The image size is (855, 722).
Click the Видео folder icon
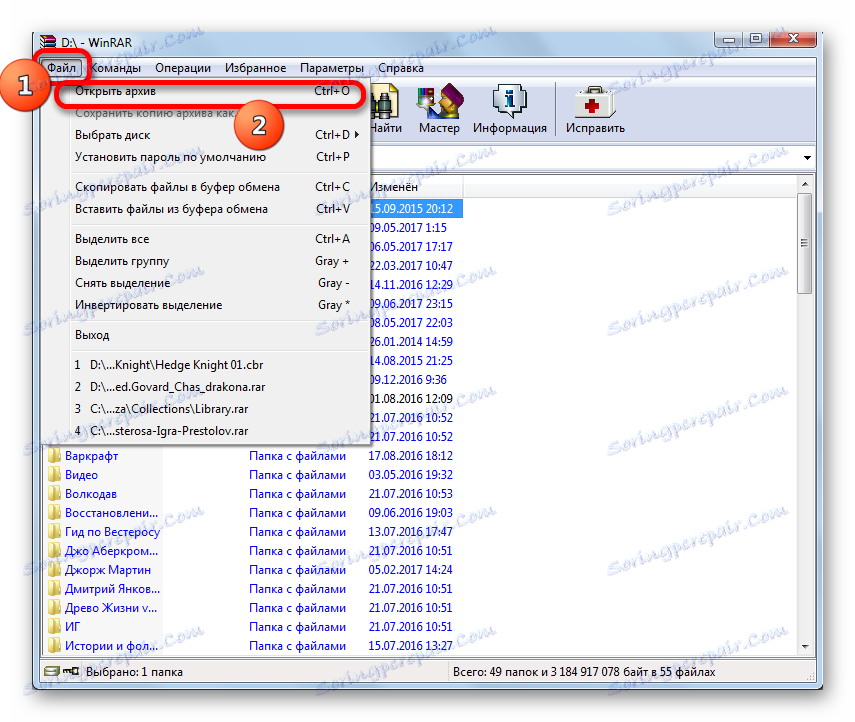coord(54,474)
